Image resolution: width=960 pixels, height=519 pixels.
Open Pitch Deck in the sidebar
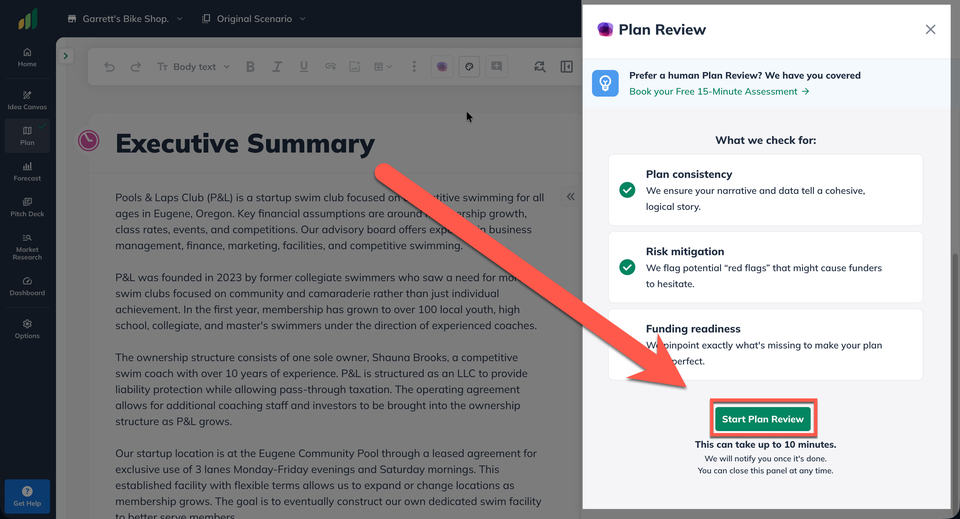[27, 207]
